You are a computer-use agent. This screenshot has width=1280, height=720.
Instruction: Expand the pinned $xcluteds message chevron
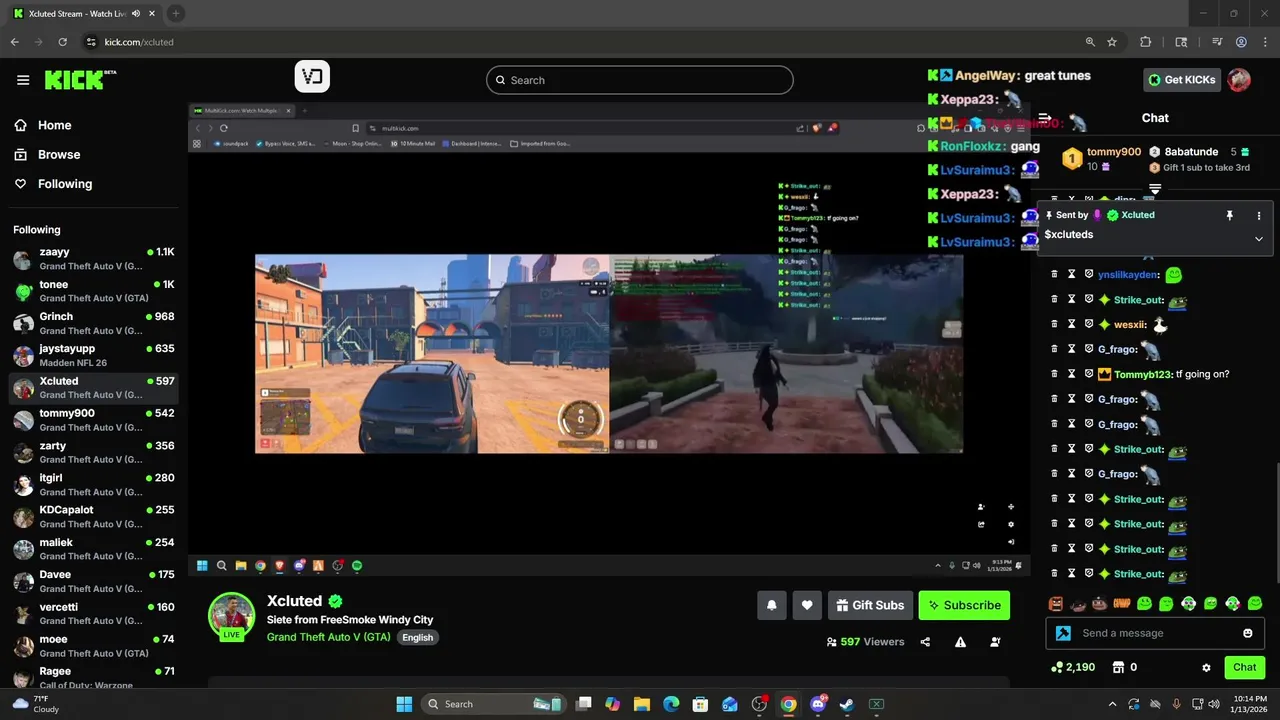point(1259,239)
